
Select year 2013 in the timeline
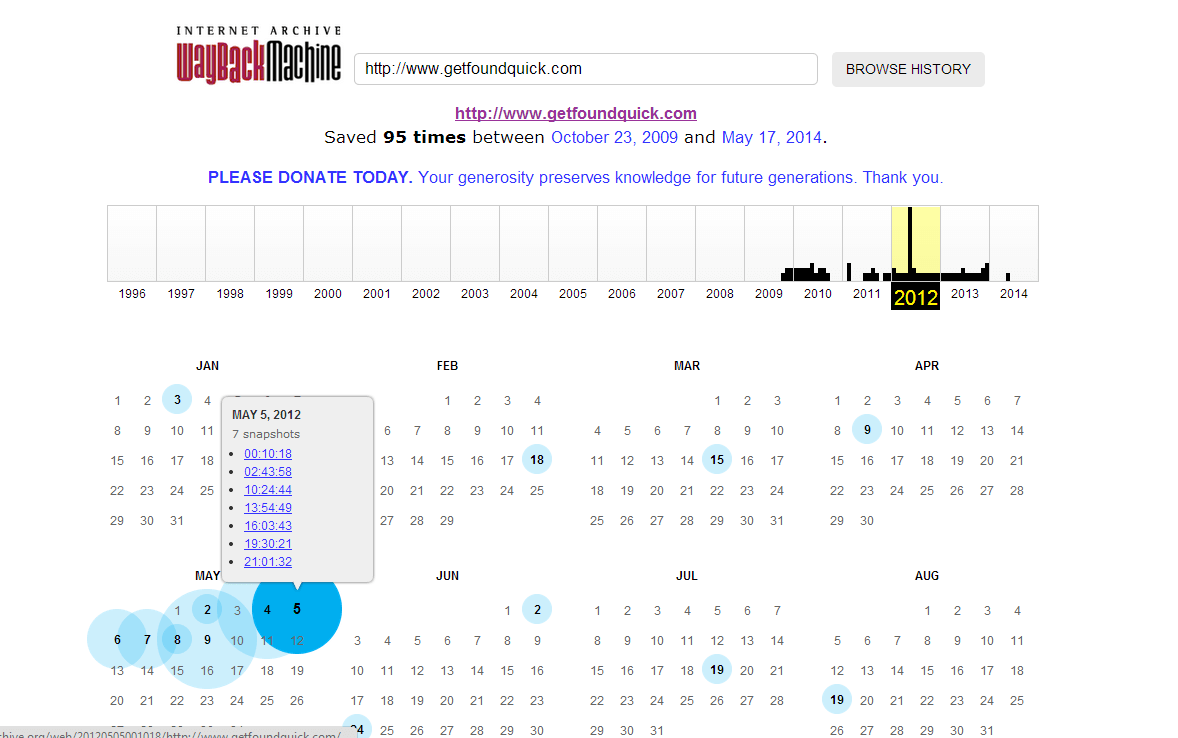965,294
